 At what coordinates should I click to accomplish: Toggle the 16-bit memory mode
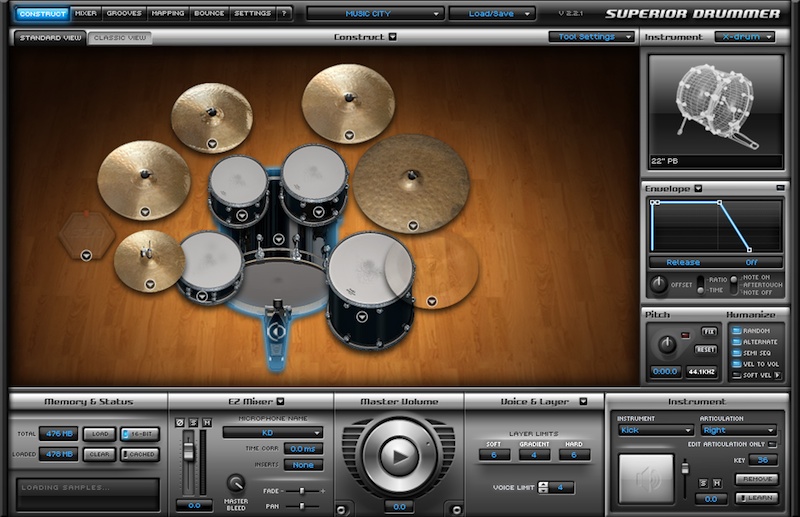pyautogui.click(x=139, y=434)
